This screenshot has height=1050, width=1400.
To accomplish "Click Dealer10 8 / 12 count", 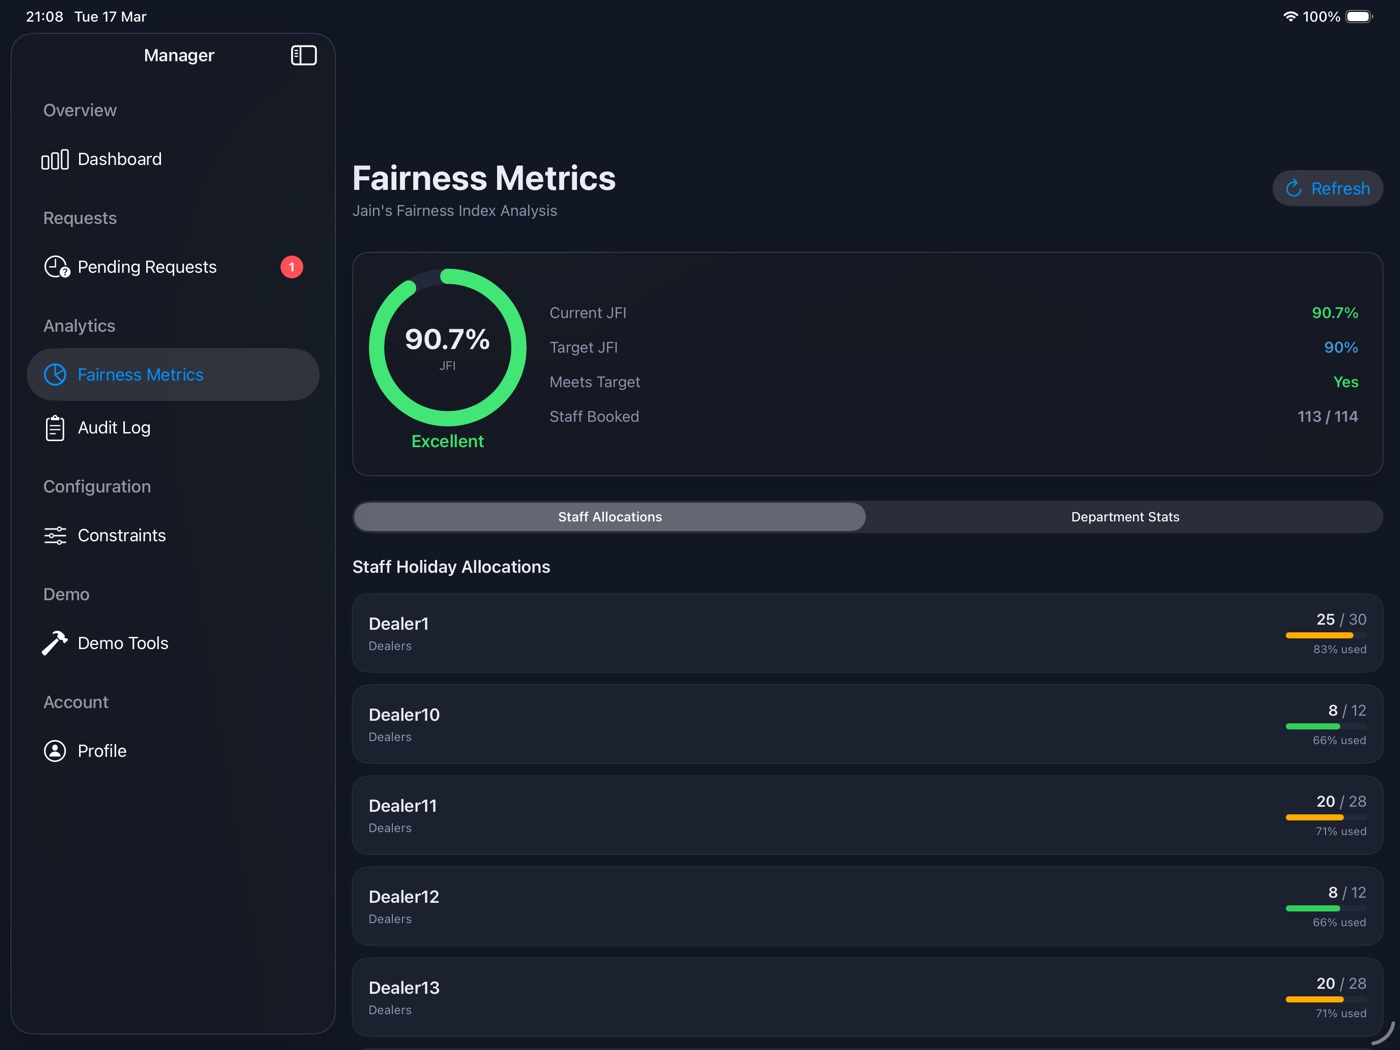I will coord(1347,711).
